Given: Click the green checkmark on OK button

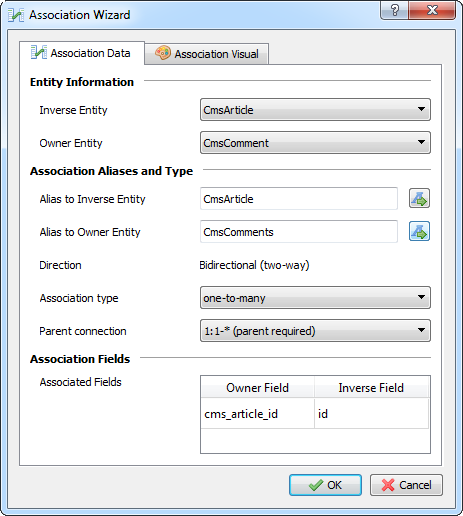Looking at the screenshot, I should click(316, 485).
